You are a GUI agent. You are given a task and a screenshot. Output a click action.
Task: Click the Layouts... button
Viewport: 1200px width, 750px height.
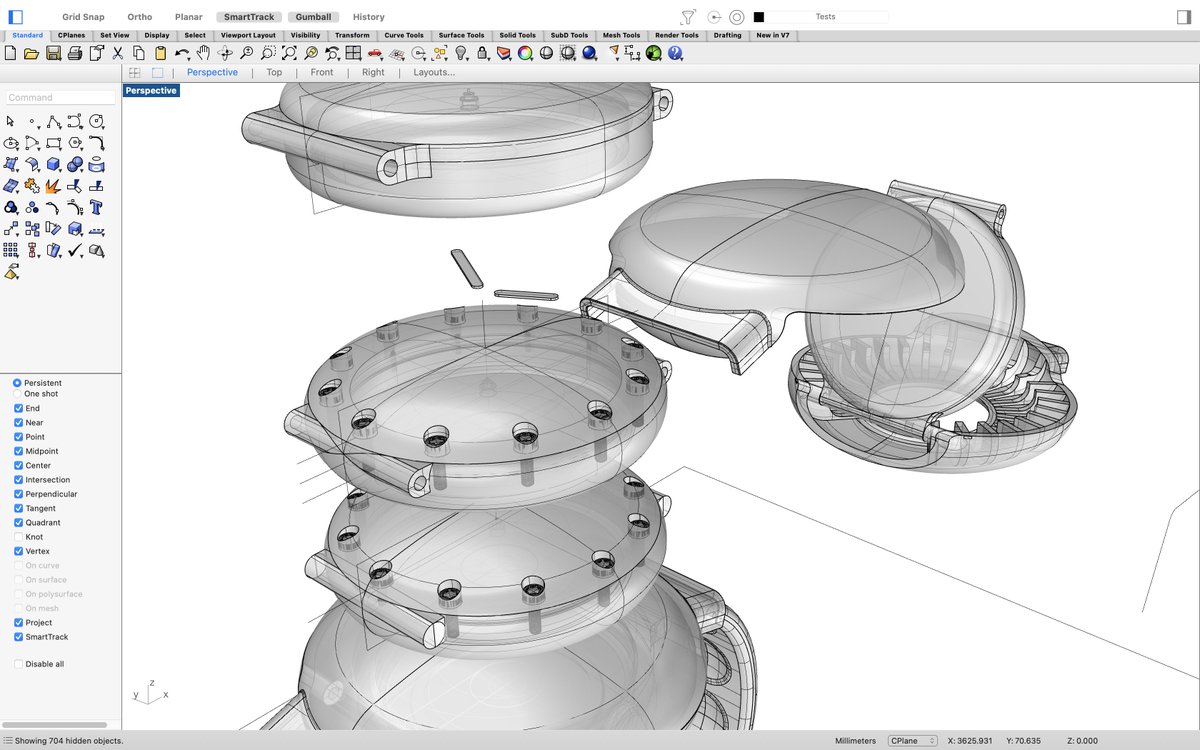point(436,71)
